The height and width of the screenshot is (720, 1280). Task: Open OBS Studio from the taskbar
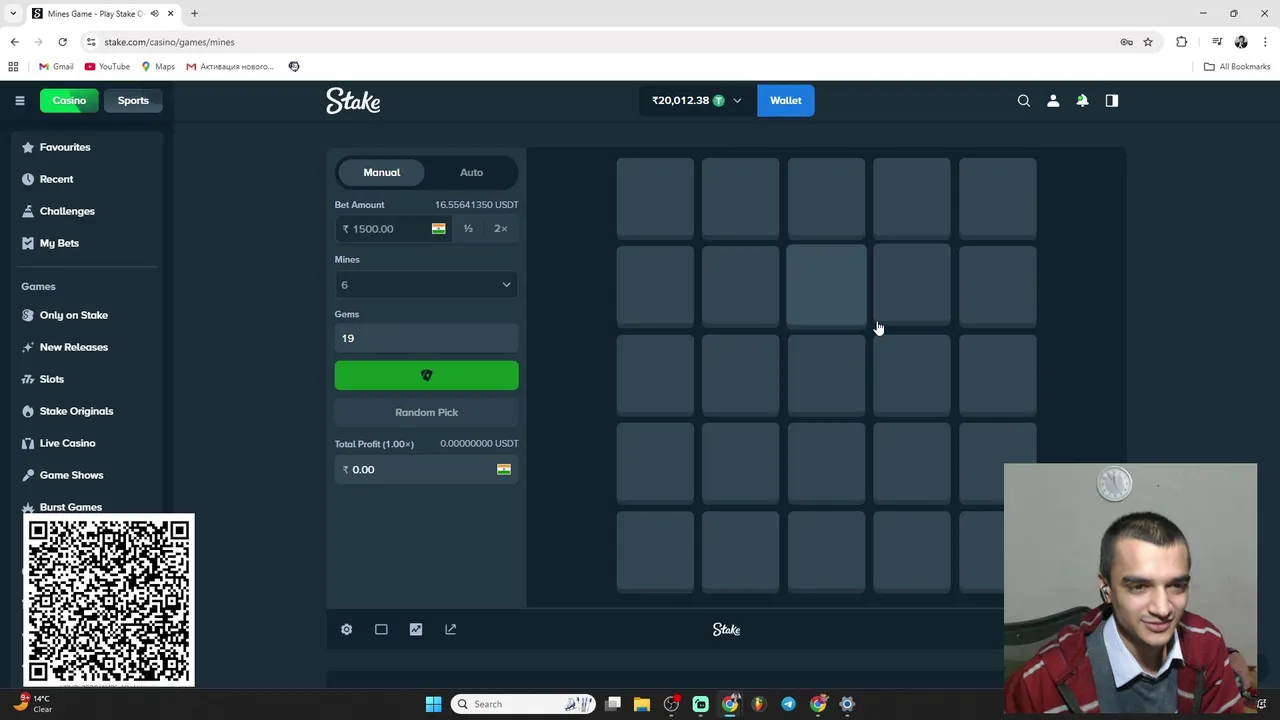click(x=671, y=704)
